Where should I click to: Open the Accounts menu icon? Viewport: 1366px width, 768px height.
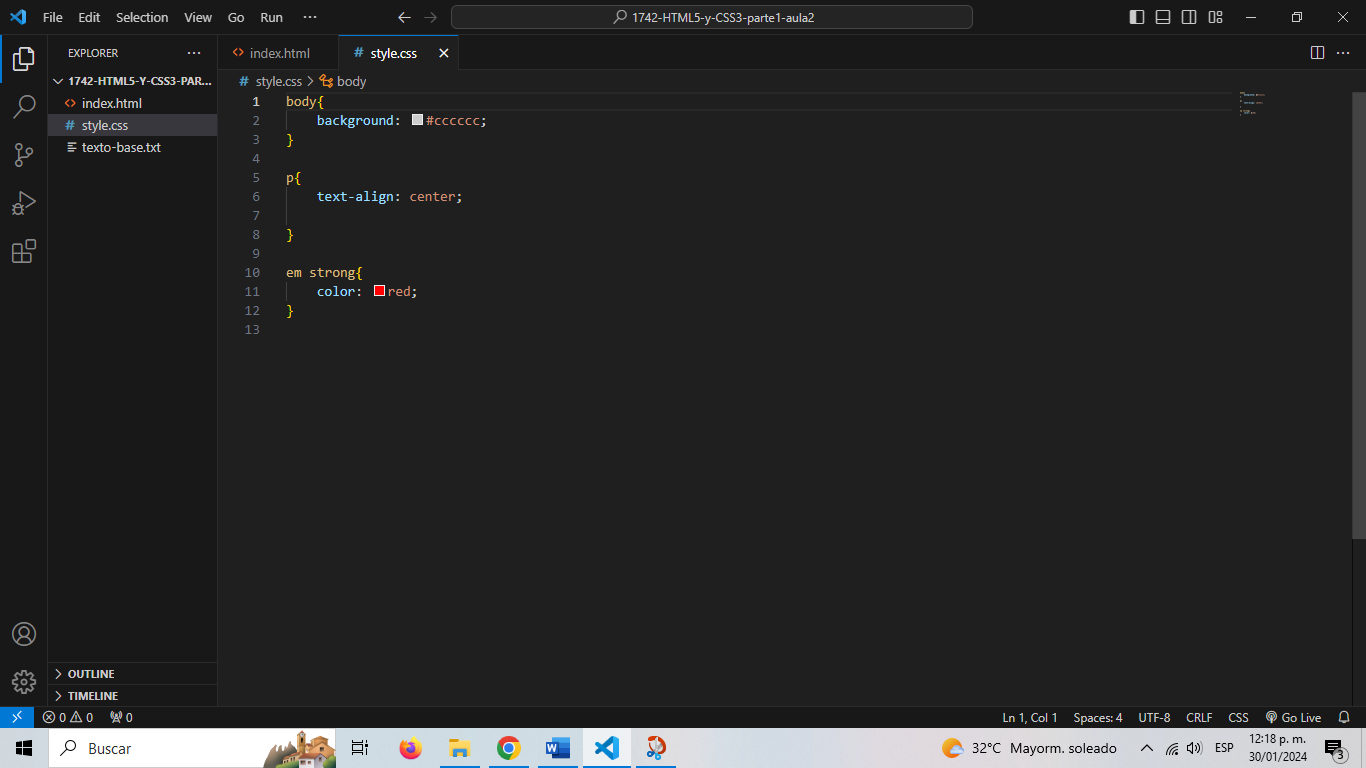tap(24, 634)
